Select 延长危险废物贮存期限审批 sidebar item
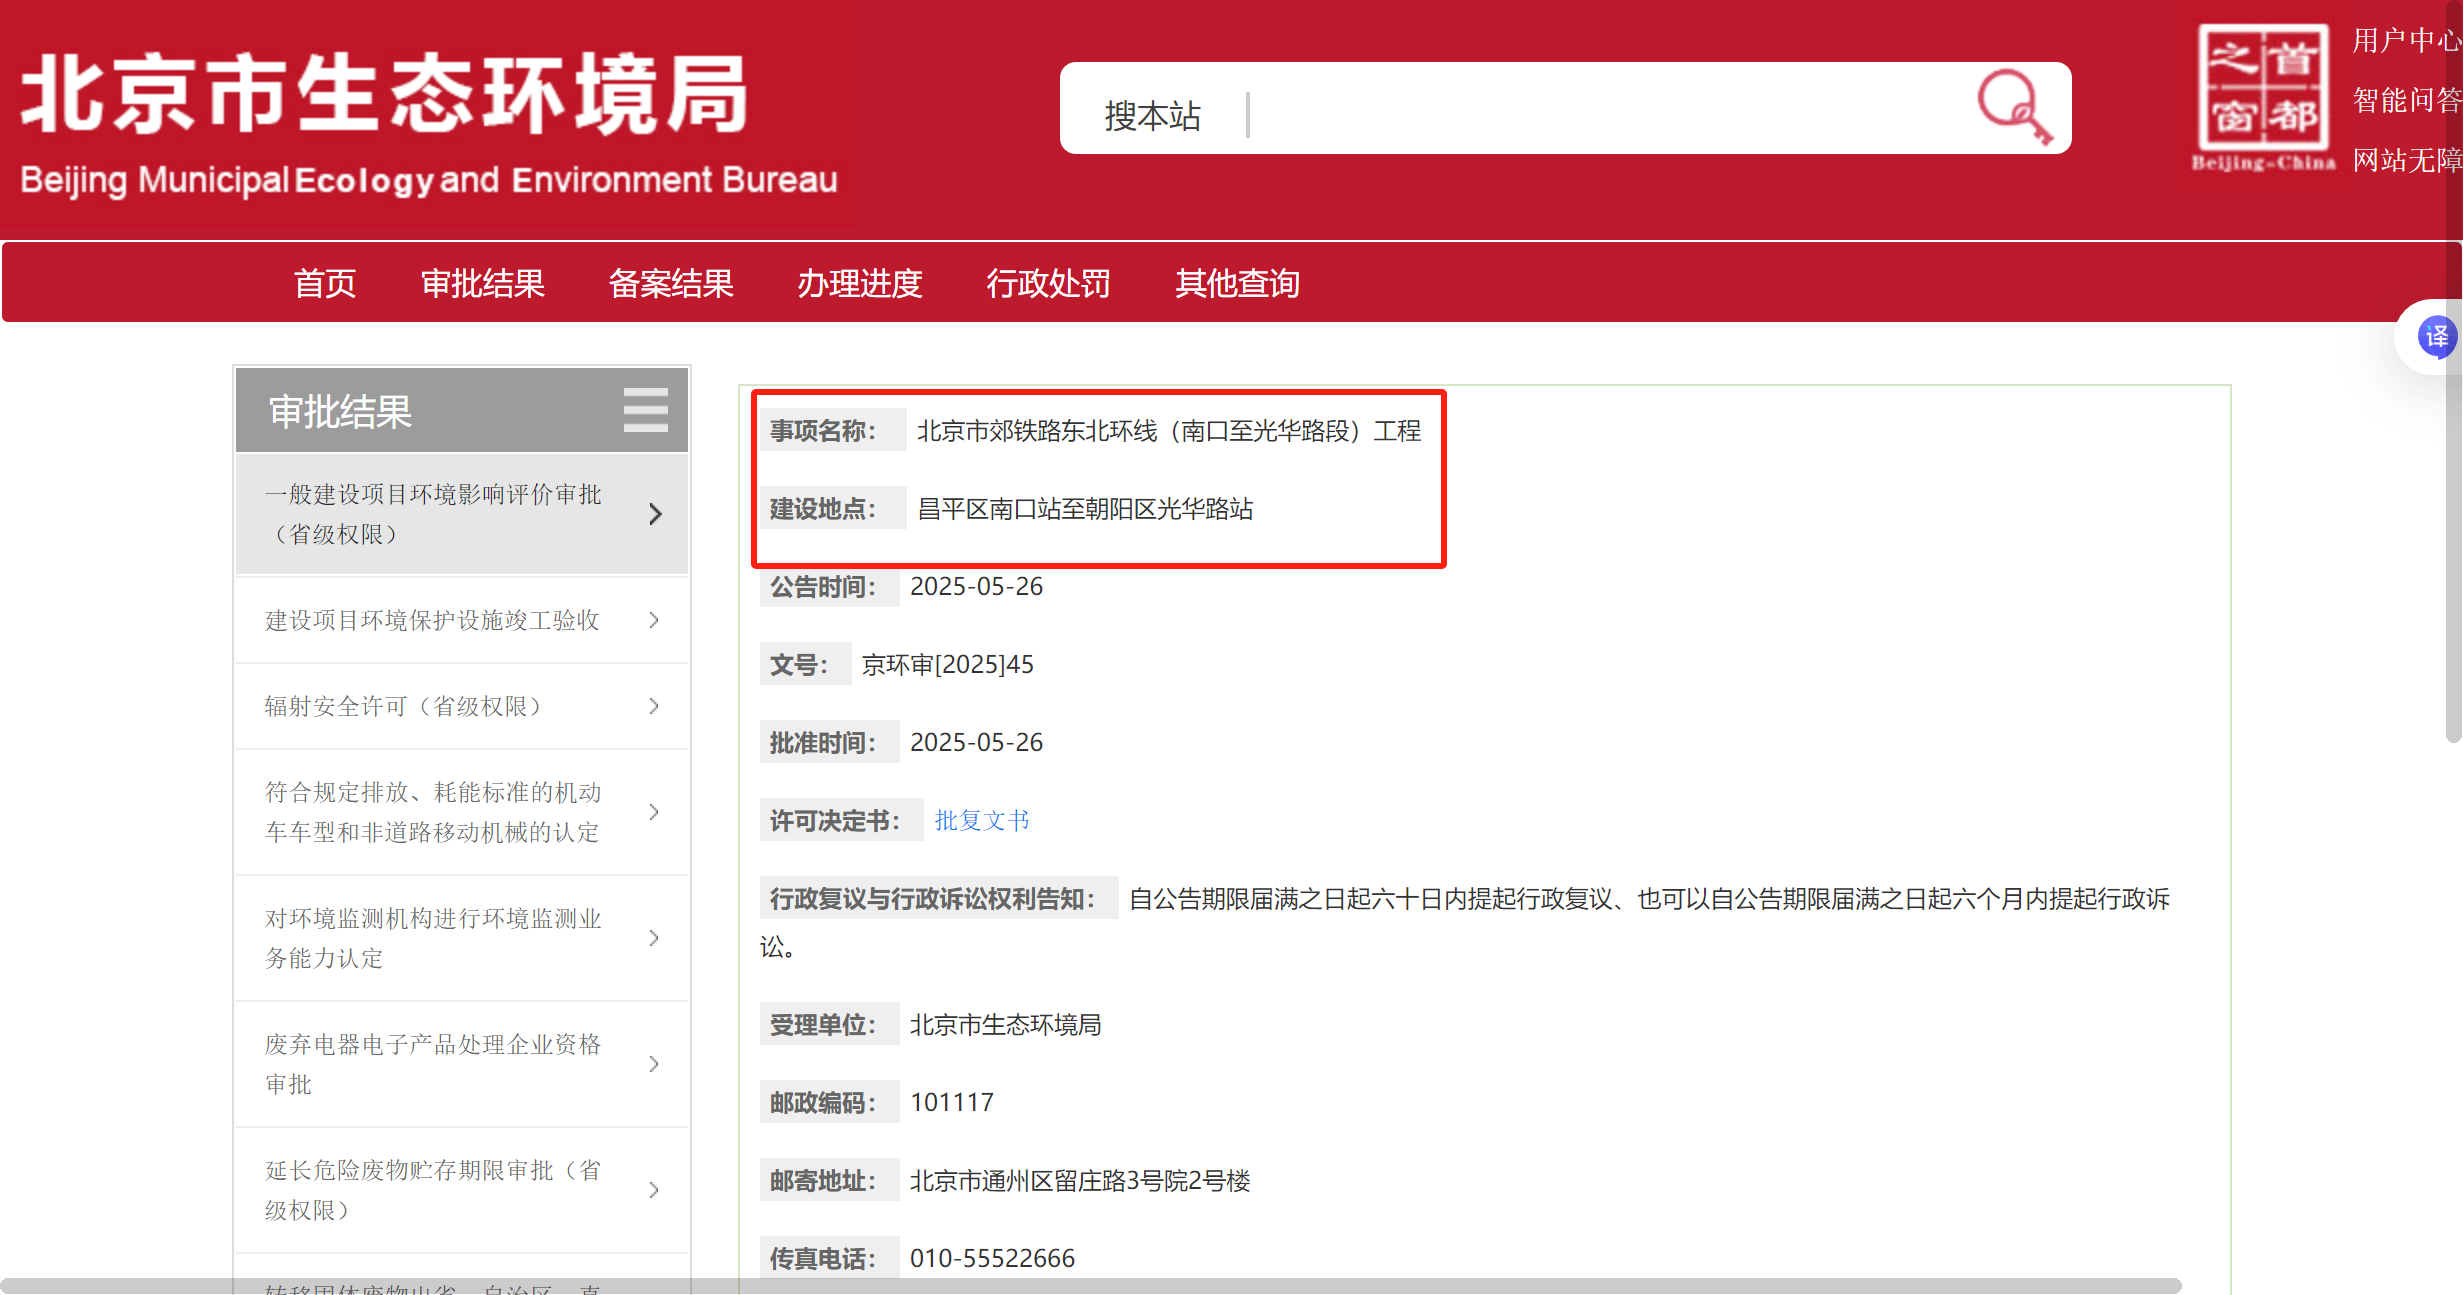 [462, 1190]
